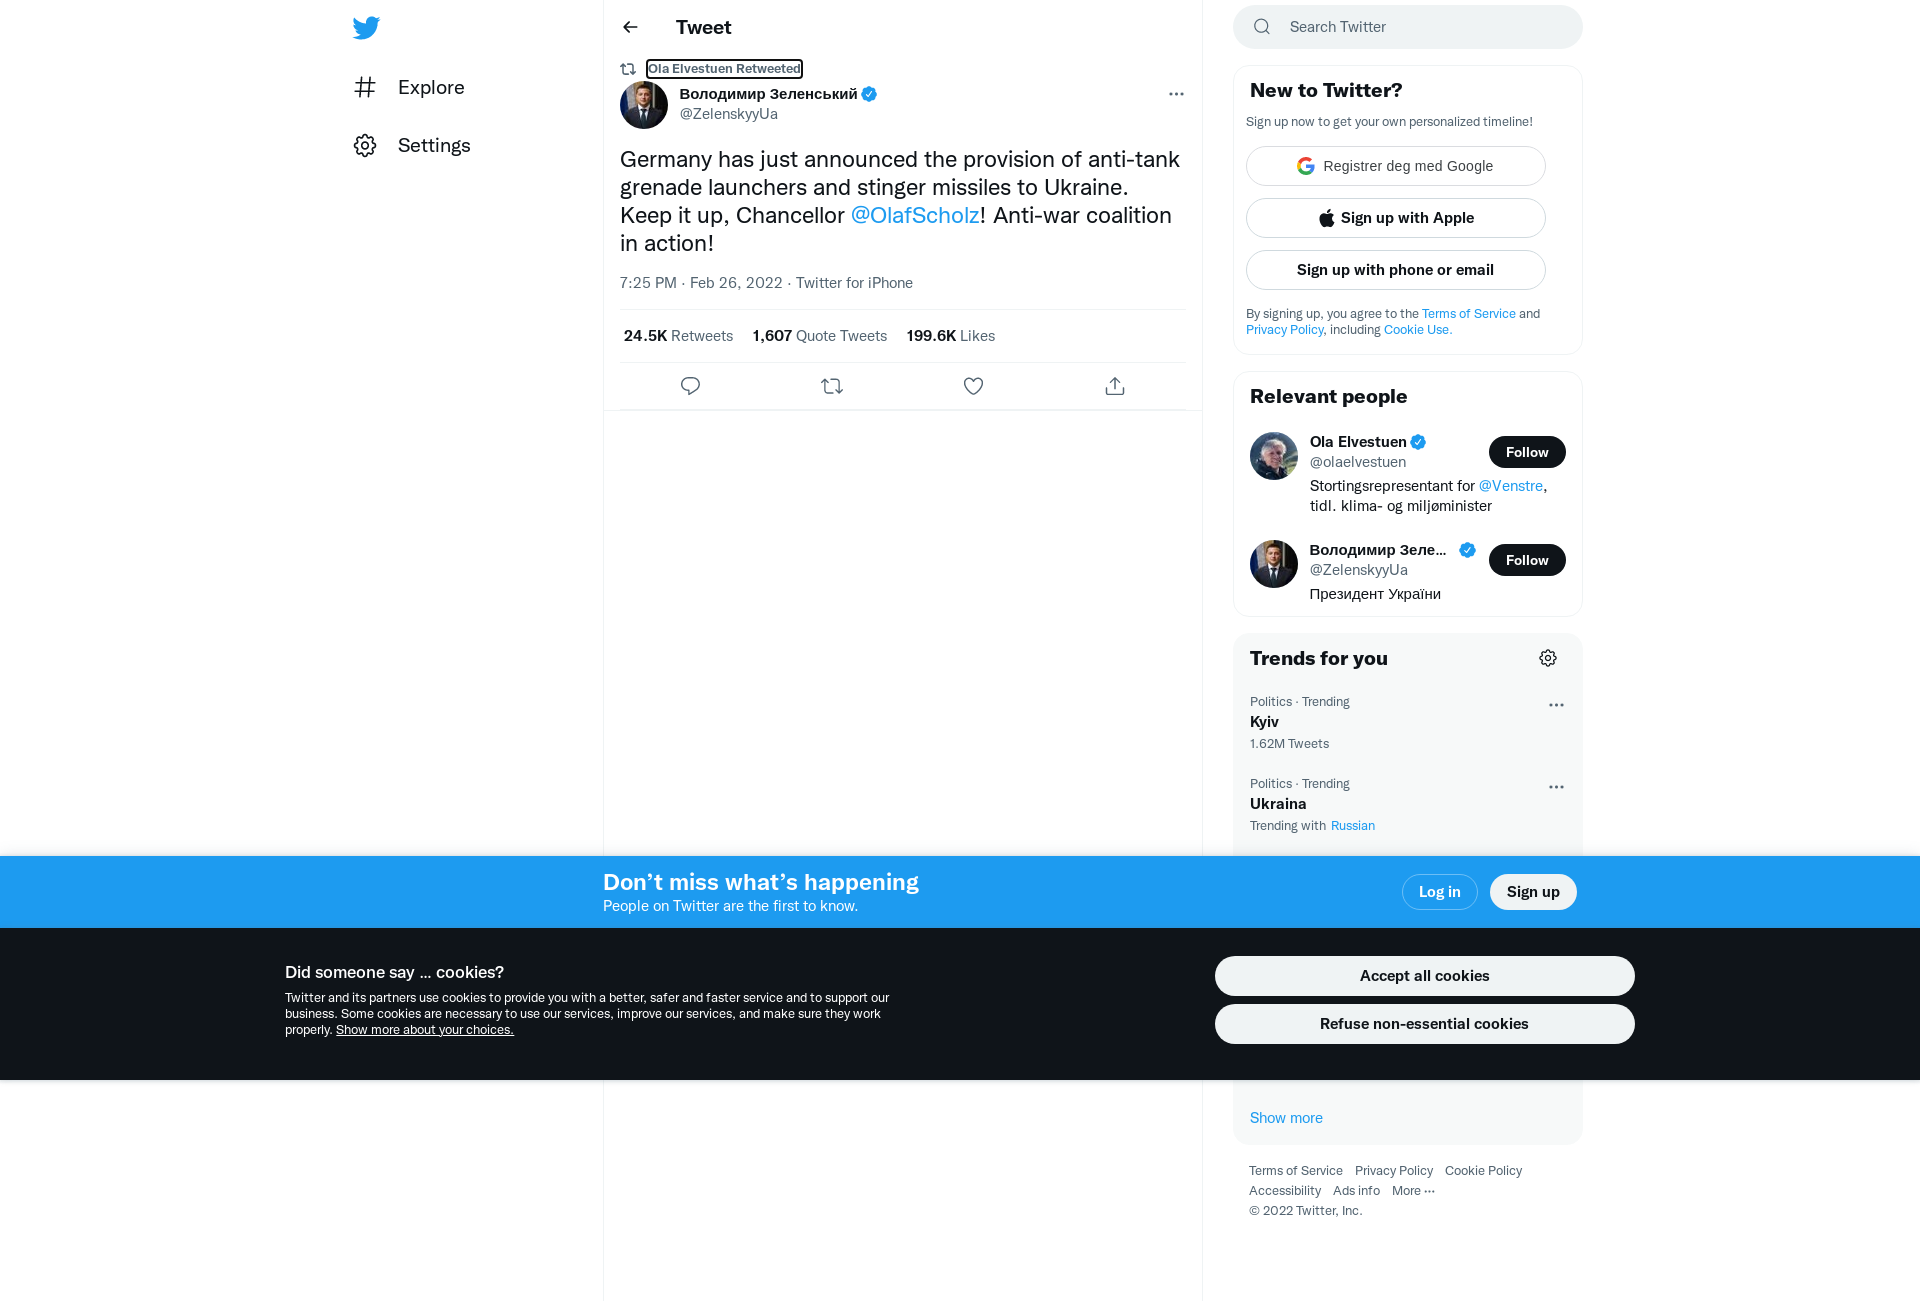
Task: Expand More footer options
Action: click(1413, 1191)
